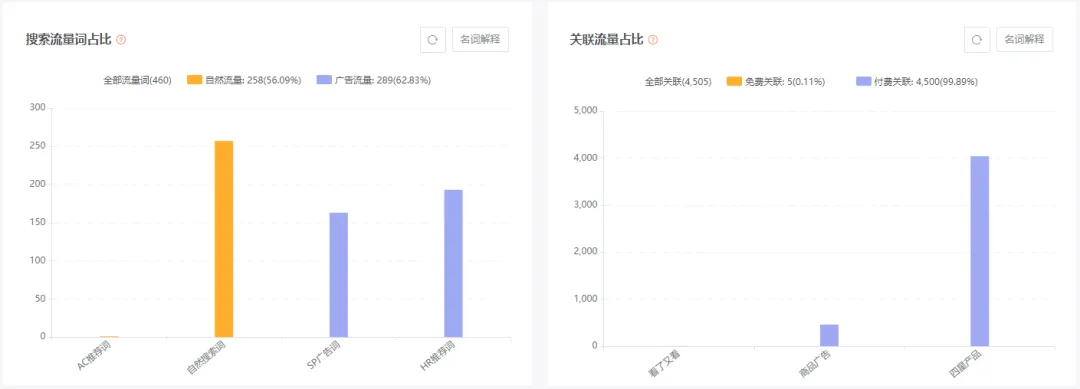Click 名词解释 button in search traffic panel
1080x389 pixels.
click(481, 40)
